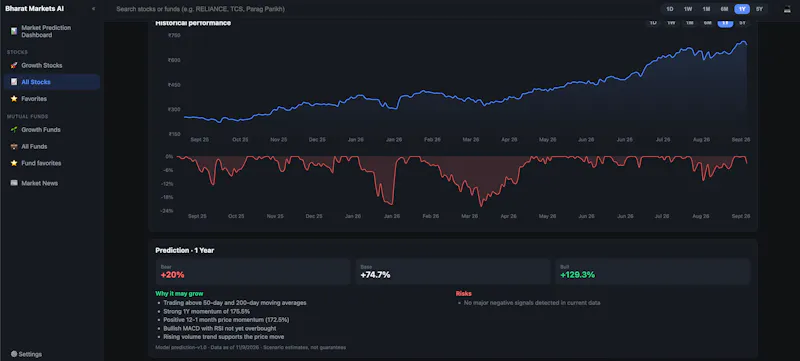Image resolution: width=800 pixels, height=361 pixels.
Task: Click the model prediction disclaimer footer
Action: pyautogui.click(x=251, y=348)
